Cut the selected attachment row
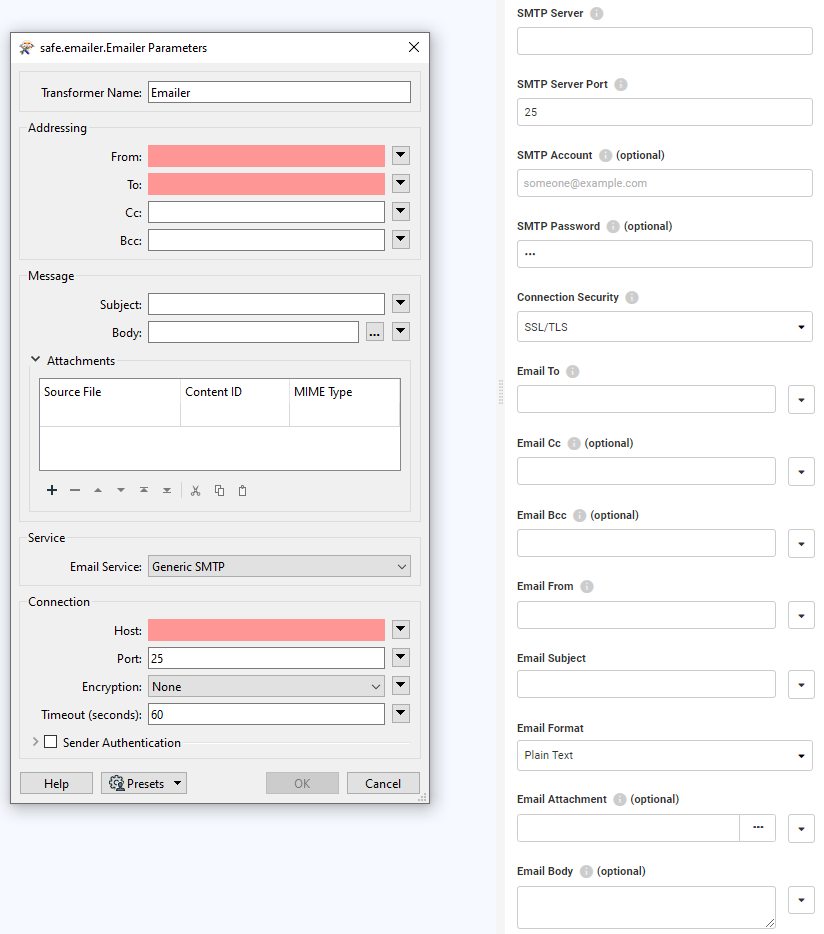824x934 pixels. [x=195, y=490]
